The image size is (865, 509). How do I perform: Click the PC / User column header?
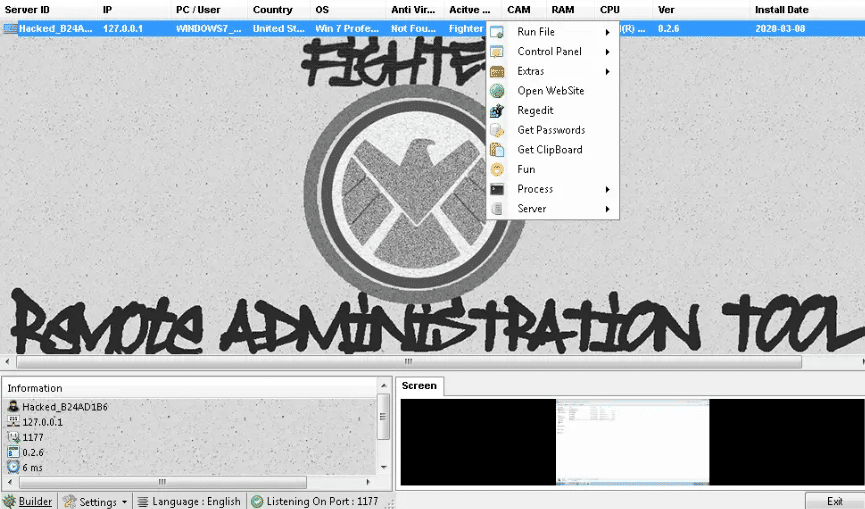coord(210,10)
